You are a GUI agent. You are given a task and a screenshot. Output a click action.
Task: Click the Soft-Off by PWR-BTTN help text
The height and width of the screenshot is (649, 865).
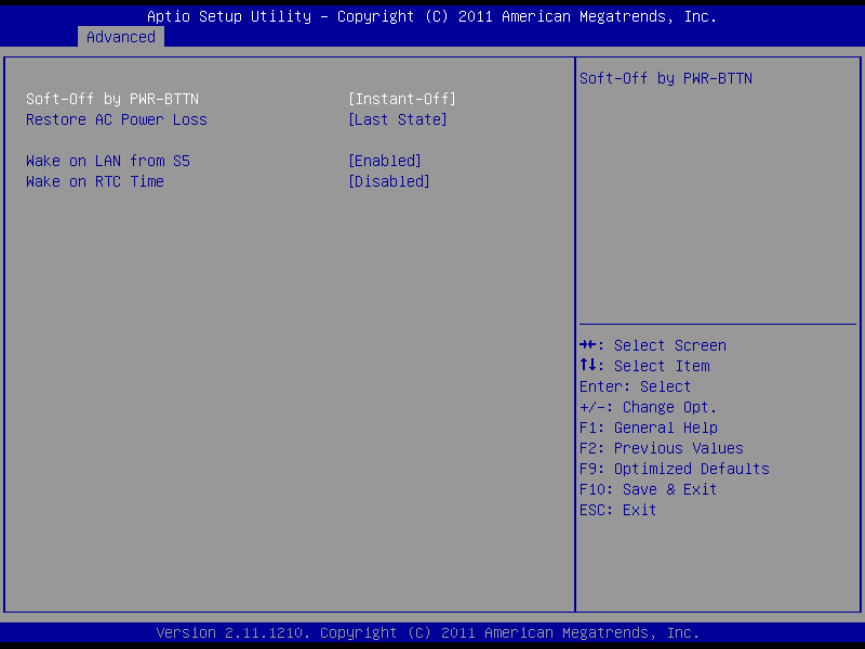tap(666, 78)
